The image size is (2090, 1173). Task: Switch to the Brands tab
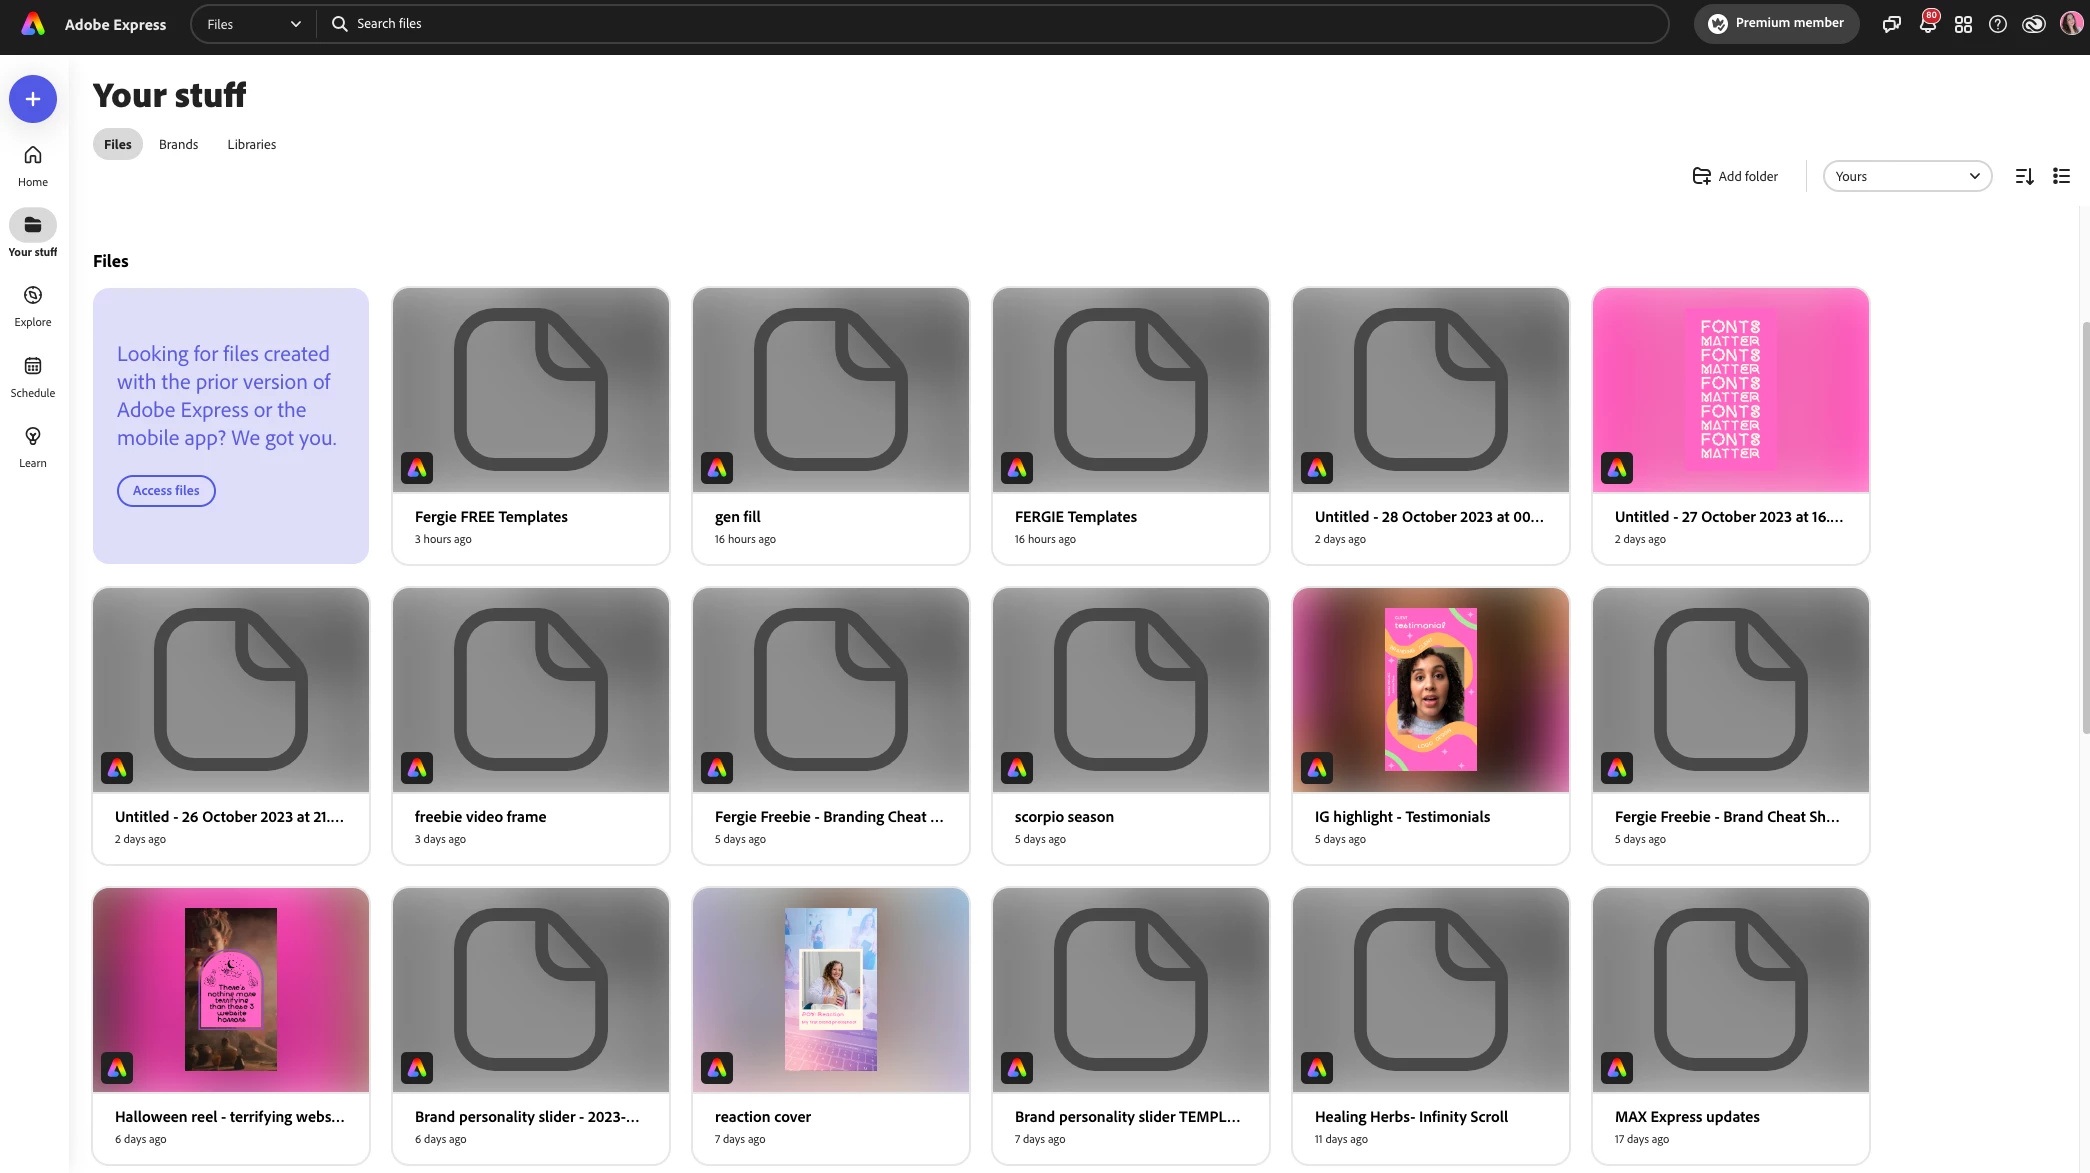[178, 144]
